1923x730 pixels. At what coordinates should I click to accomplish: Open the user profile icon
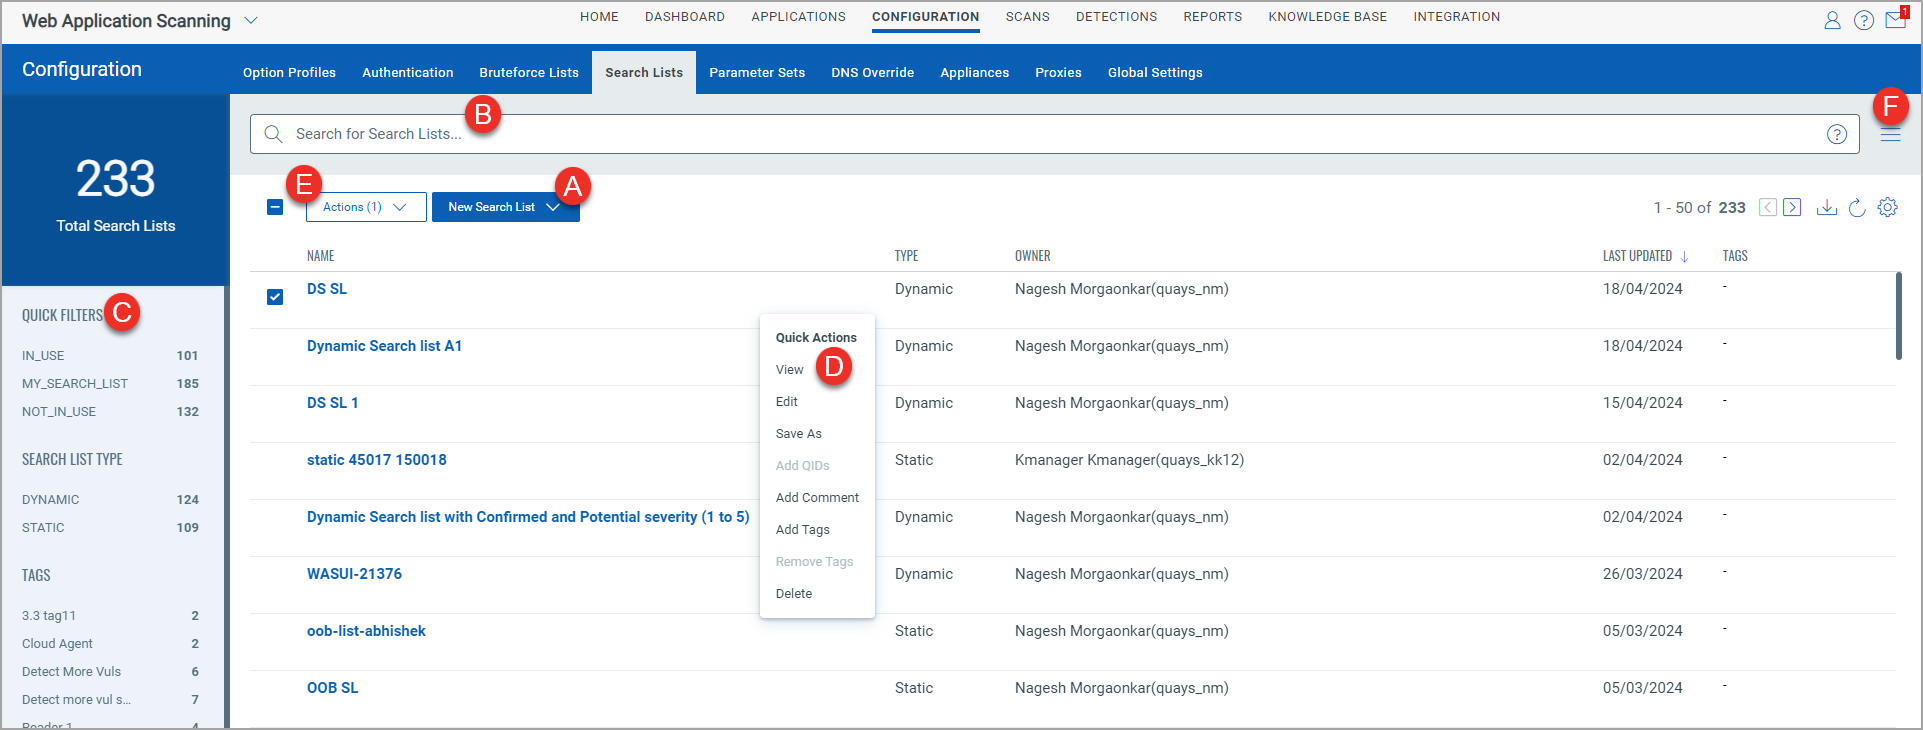(1832, 20)
